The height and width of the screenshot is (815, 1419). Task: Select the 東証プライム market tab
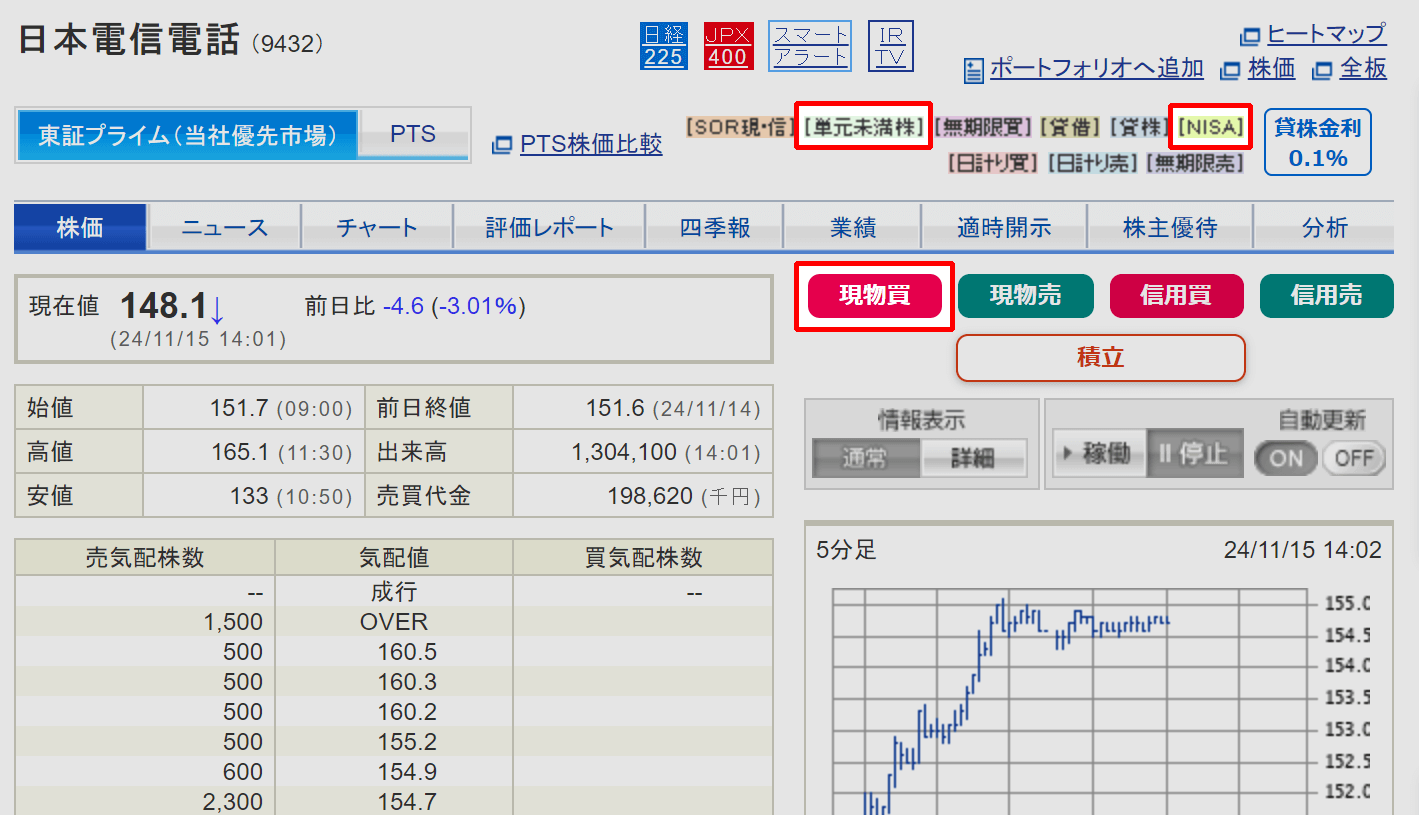(187, 135)
